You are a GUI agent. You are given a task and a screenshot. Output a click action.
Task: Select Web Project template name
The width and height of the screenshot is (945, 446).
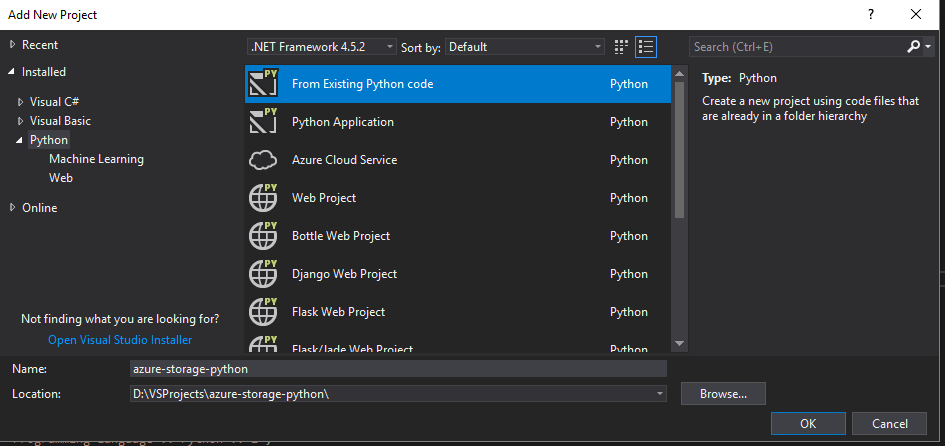[324, 198]
